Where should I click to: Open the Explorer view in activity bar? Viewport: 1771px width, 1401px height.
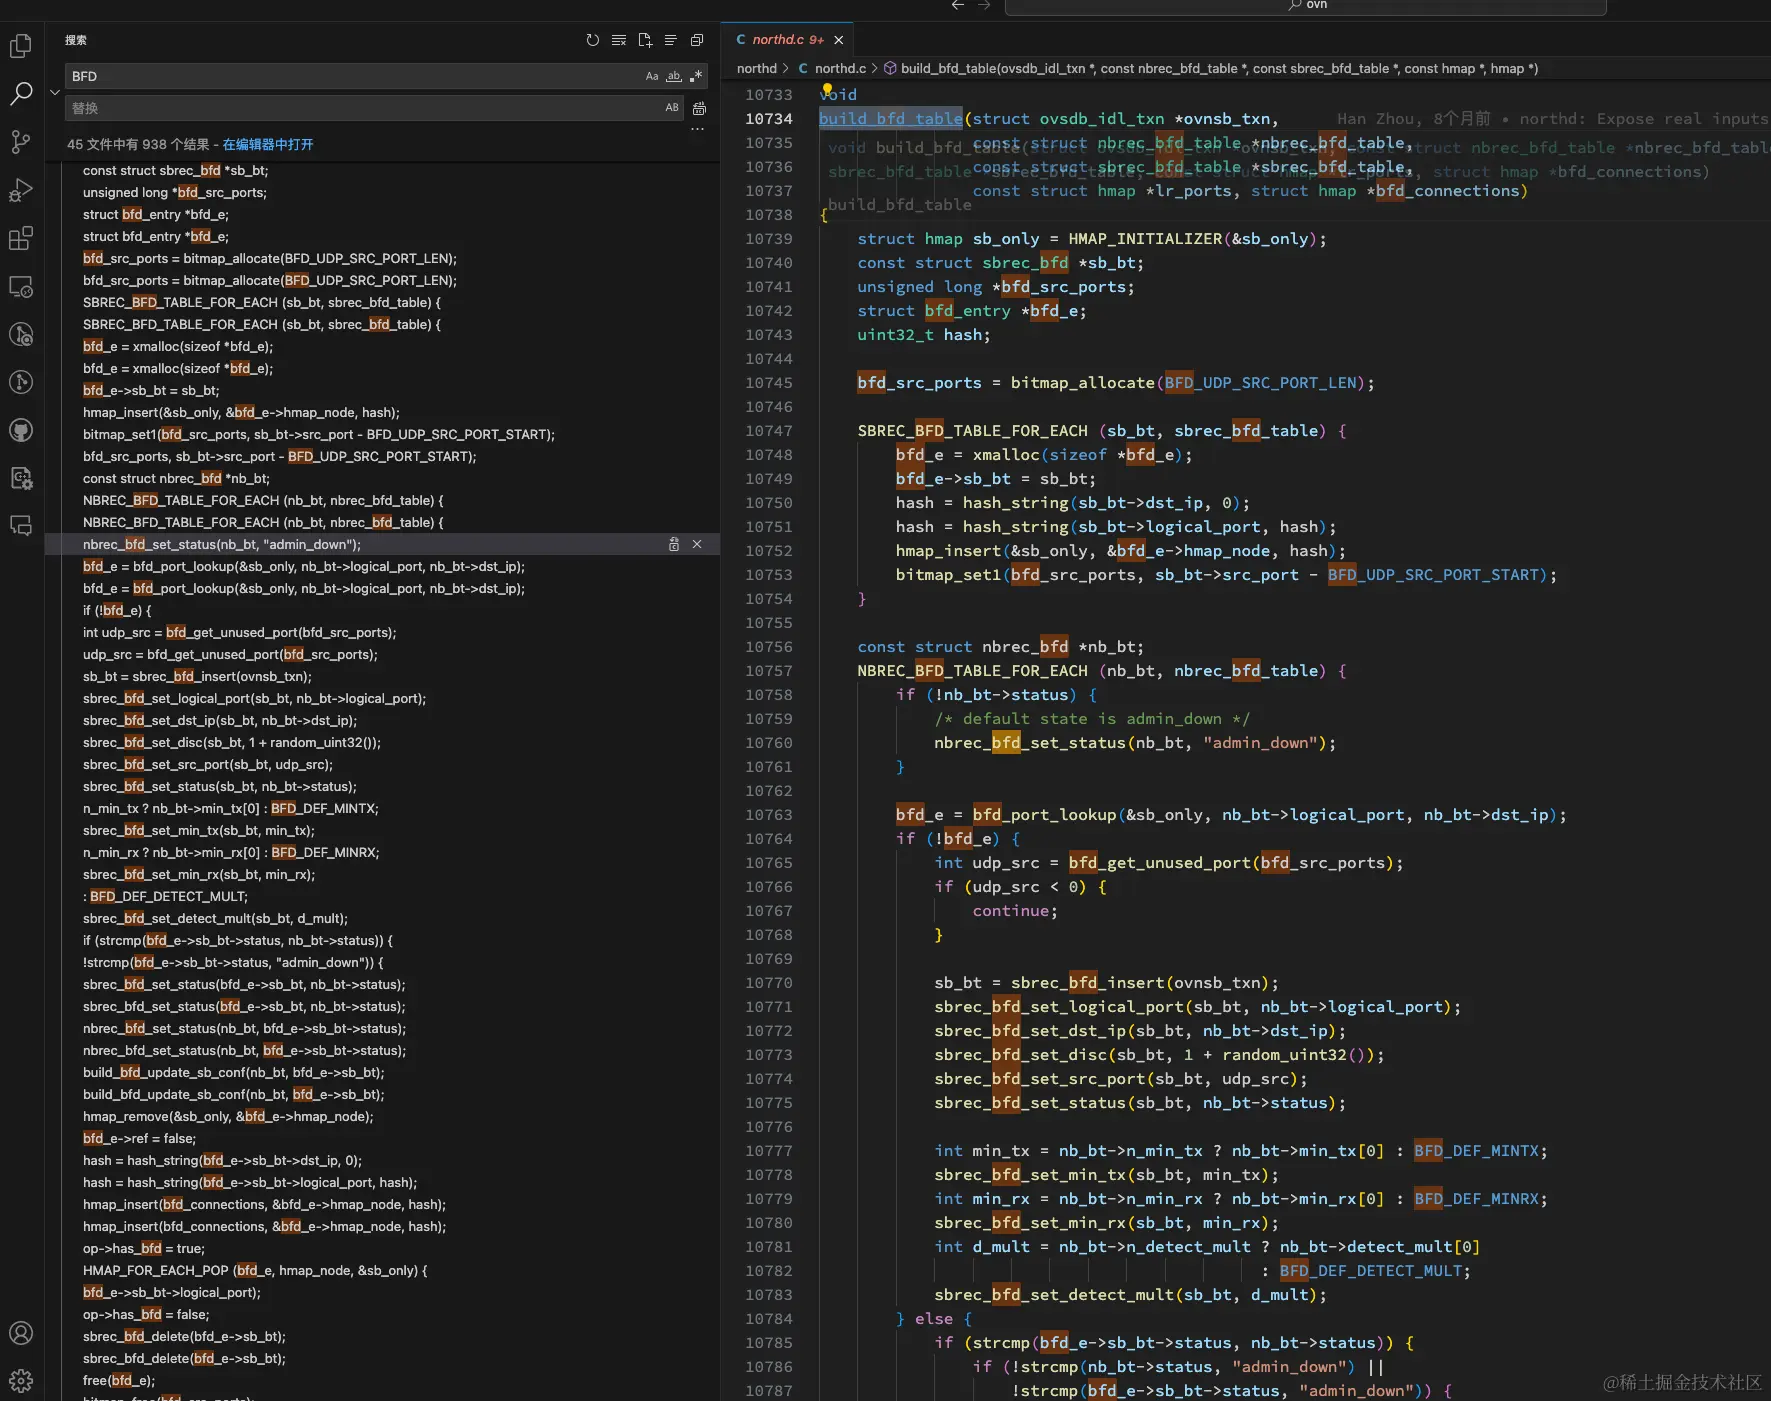pyautogui.click(x=21, y=46)
